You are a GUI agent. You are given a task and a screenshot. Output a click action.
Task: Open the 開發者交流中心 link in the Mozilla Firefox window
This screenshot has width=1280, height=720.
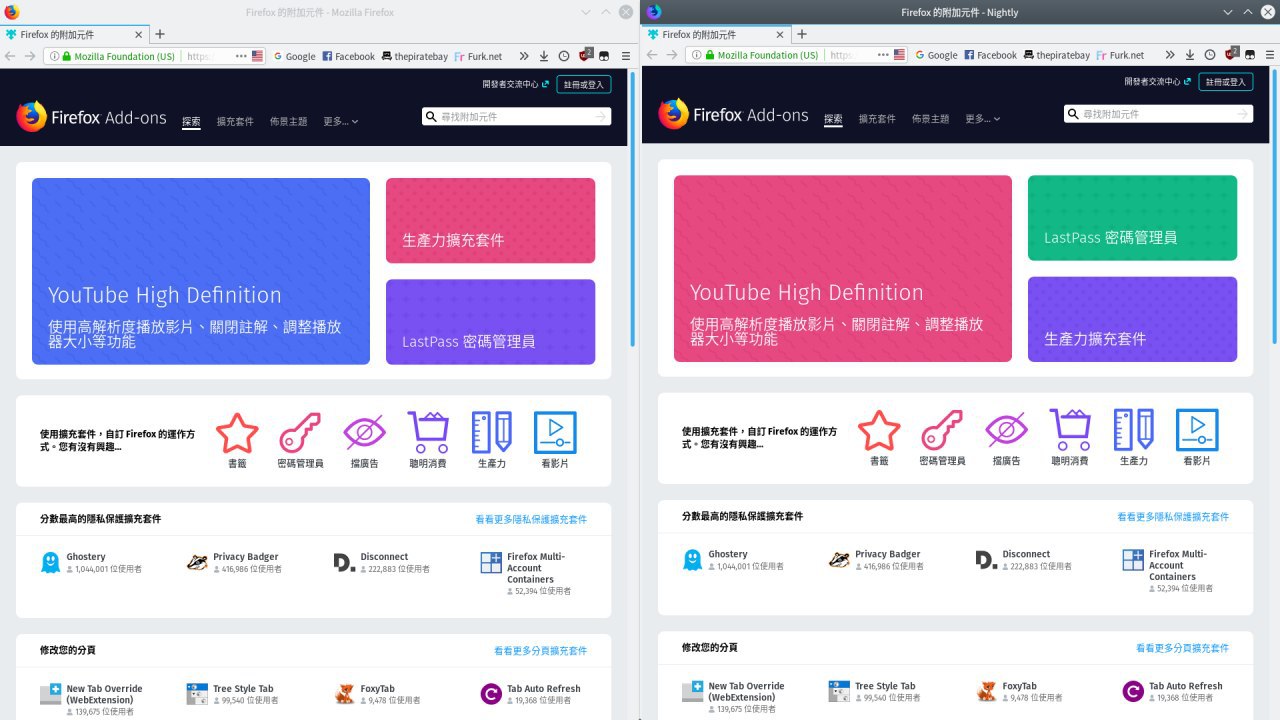click(515, 85)
